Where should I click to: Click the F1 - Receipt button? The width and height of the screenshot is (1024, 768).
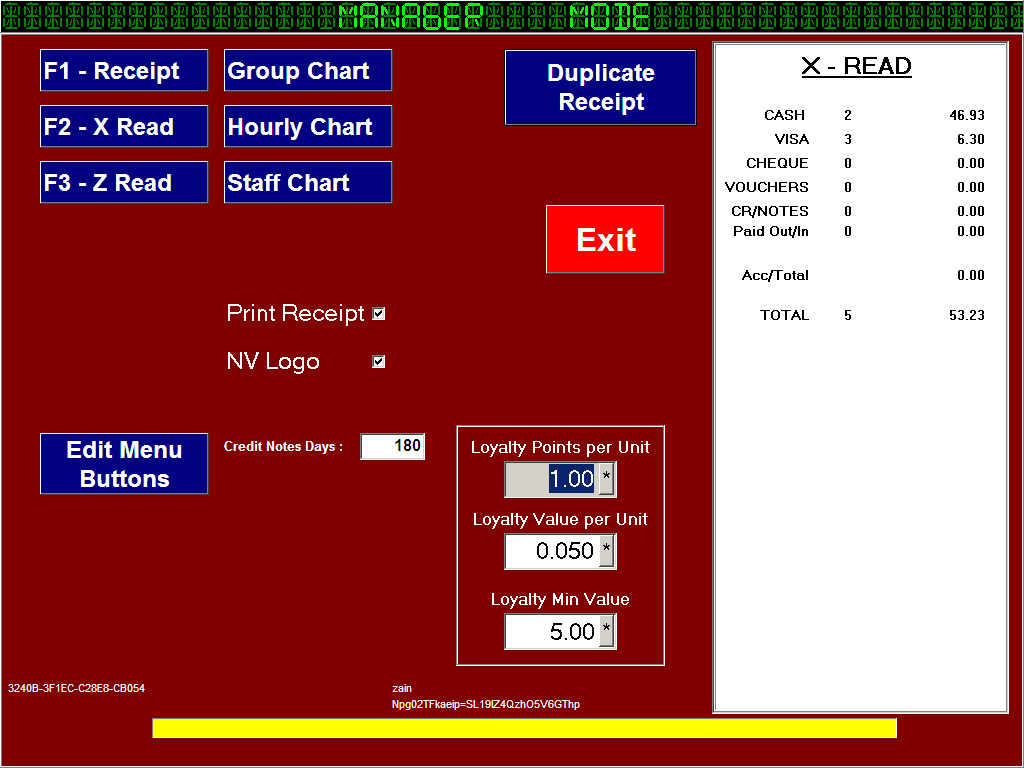coord(124,71)
